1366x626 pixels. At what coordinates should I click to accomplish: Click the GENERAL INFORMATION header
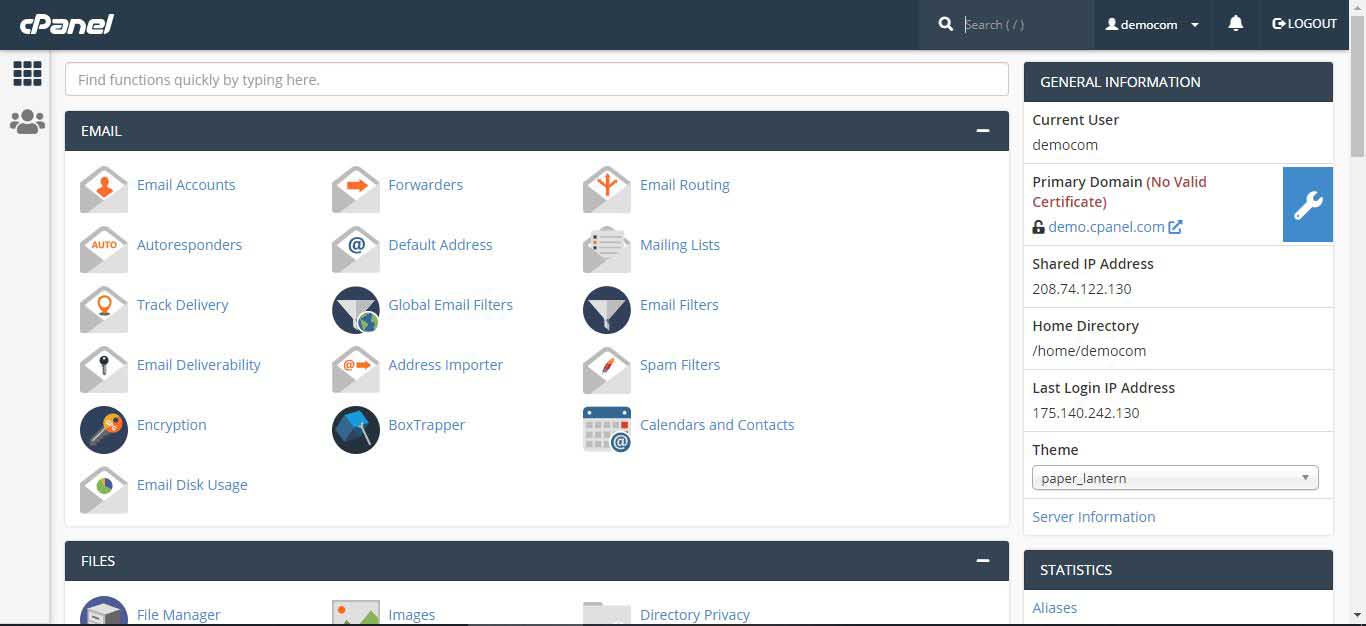click(x=1178, y=82)
